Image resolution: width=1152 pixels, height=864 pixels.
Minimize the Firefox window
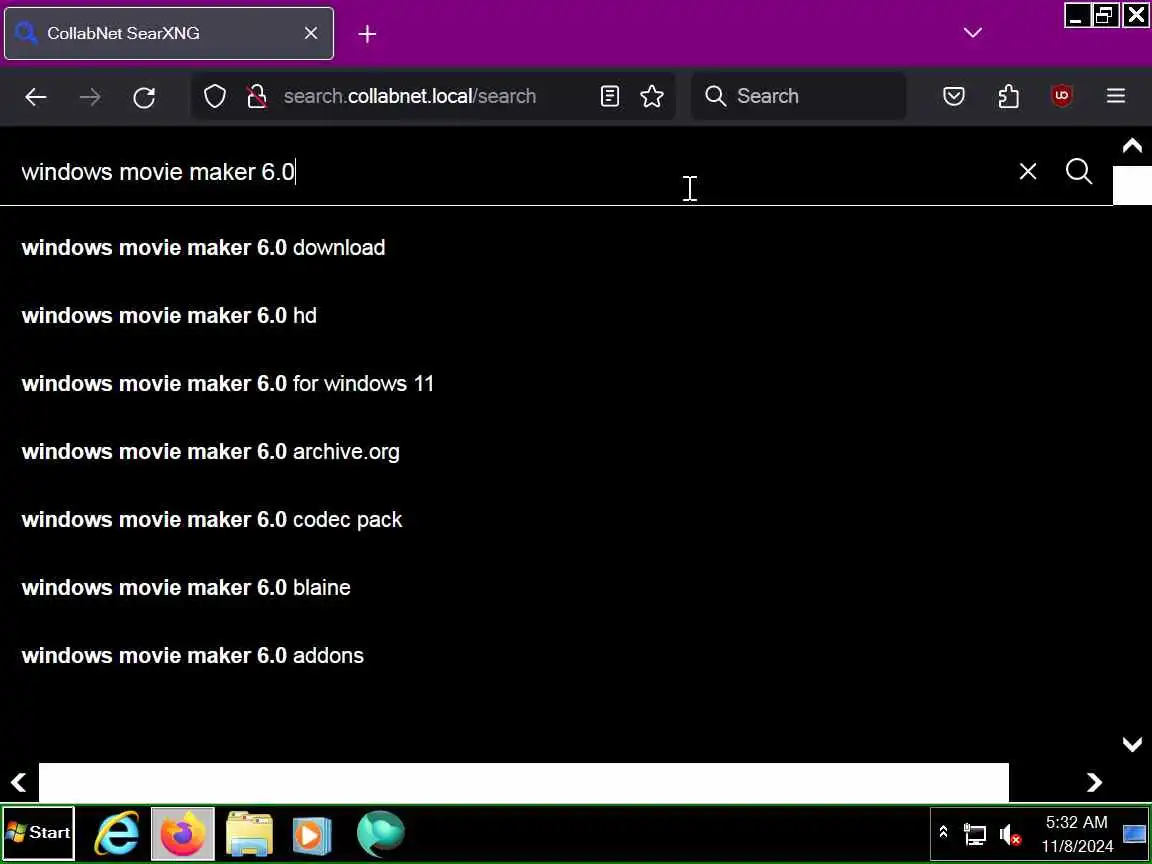click(x=1077, y=15)
